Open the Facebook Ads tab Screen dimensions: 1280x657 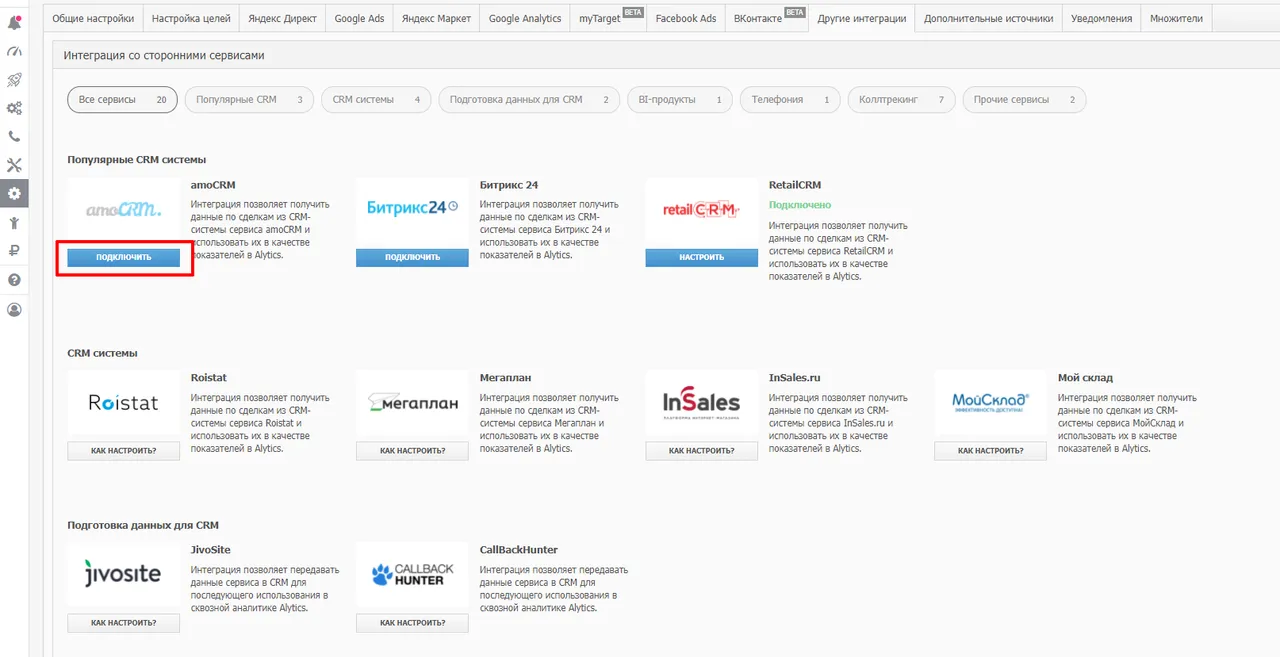[x=686, y=18]
